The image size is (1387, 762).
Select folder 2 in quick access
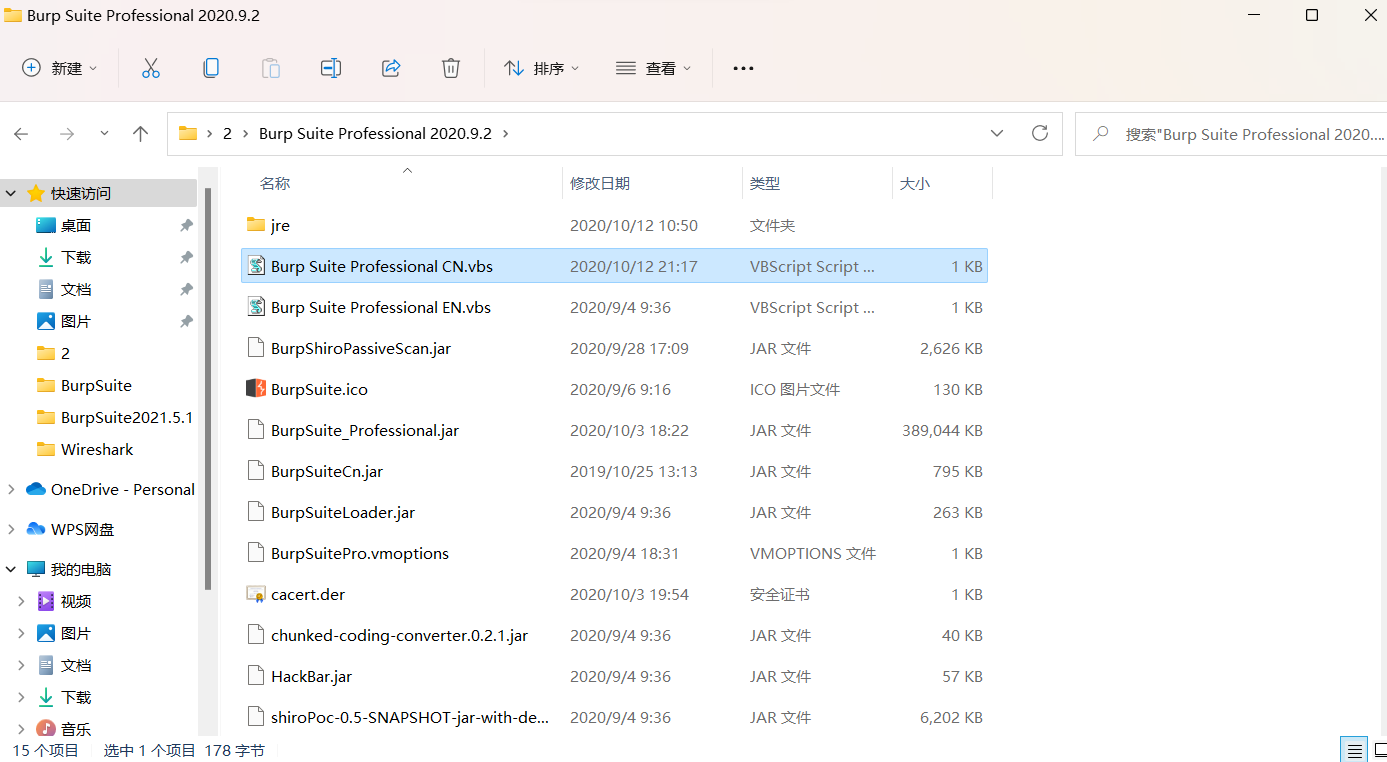click(65, 354)
